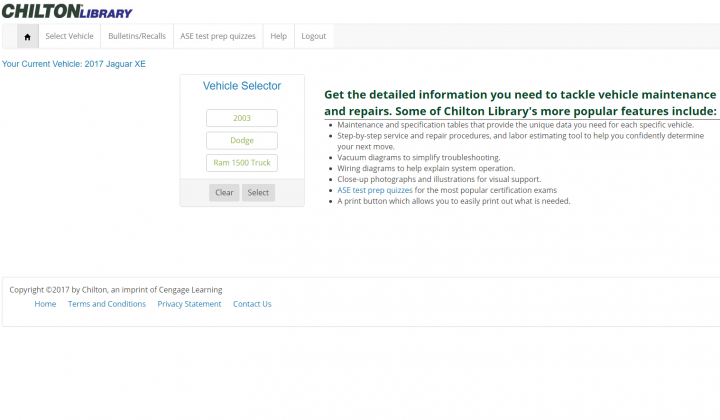Open the Privacy Statement link
Screen dimensions: 720x420
189,304
